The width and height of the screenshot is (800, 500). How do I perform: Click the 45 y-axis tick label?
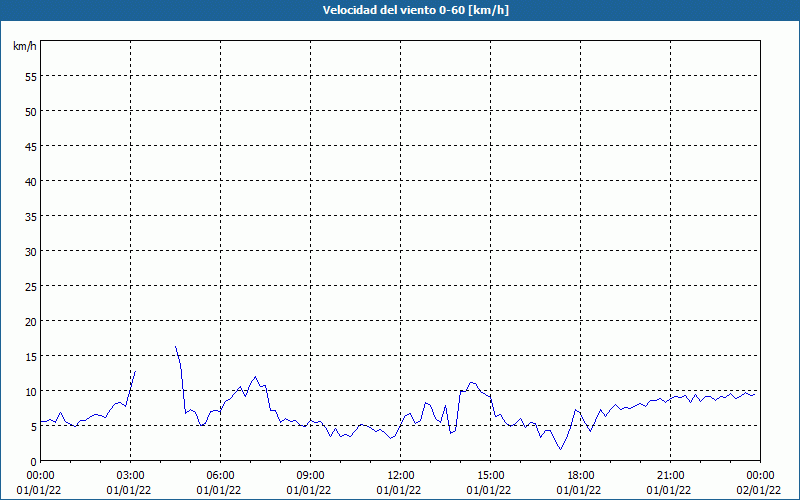coord(31,147)
